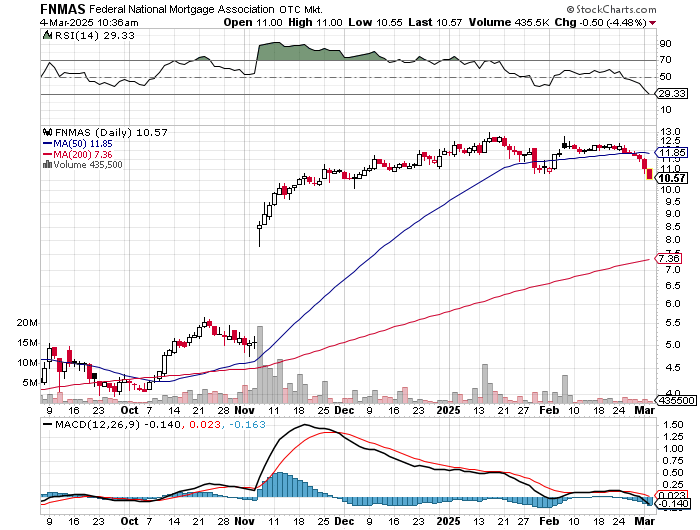Click the 90 level on RSI axis

(665, 44)
